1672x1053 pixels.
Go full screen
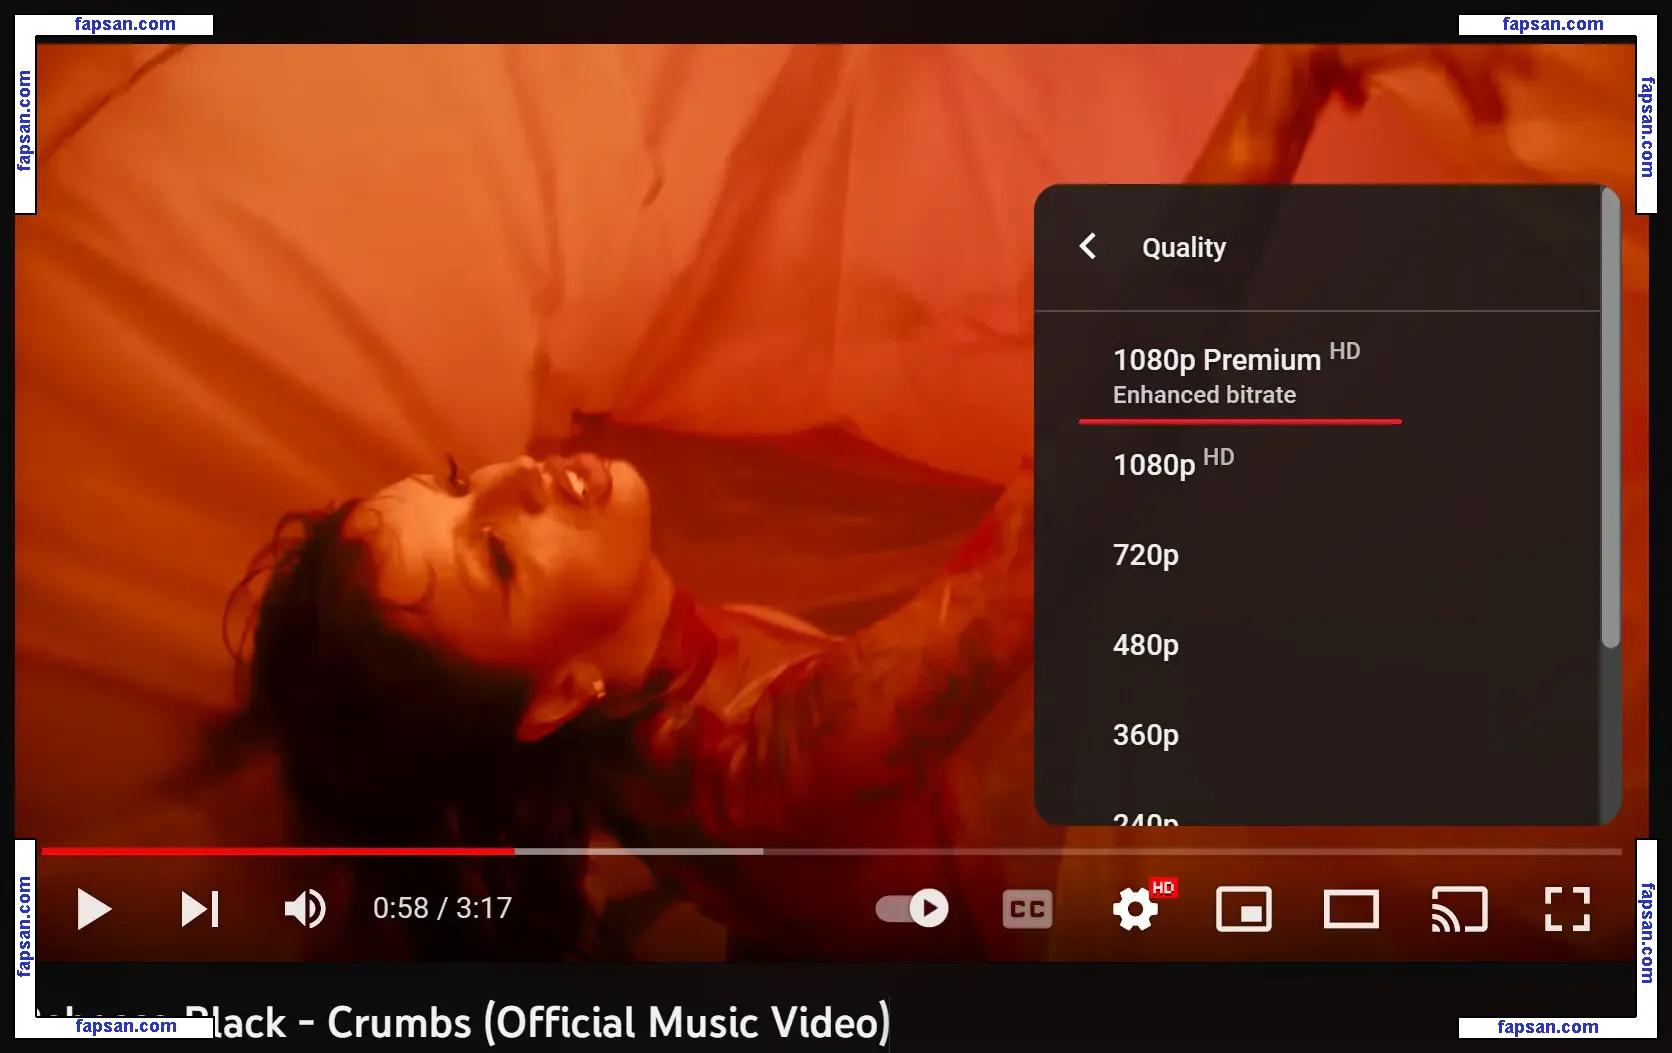point(1567,909)
